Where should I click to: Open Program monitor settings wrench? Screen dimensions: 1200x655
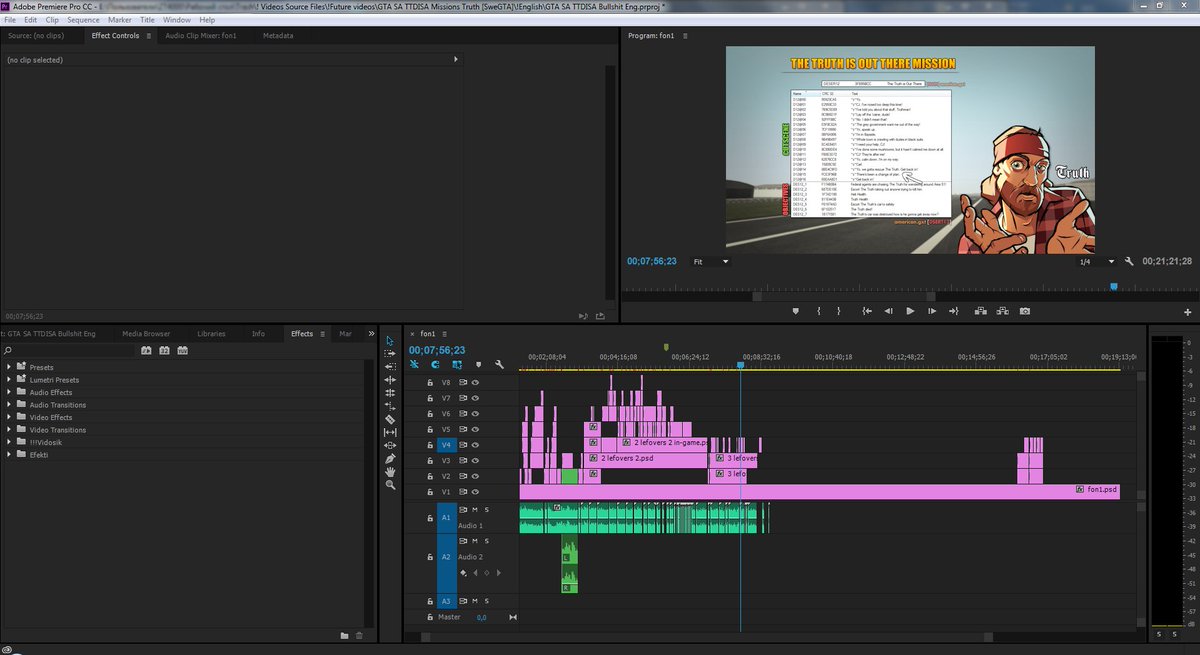click(1128, 261)
